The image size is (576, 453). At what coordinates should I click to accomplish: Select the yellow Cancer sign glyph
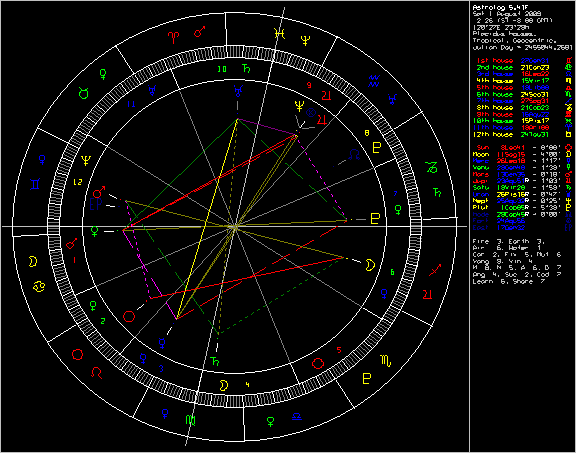click(x=39, y=287)
